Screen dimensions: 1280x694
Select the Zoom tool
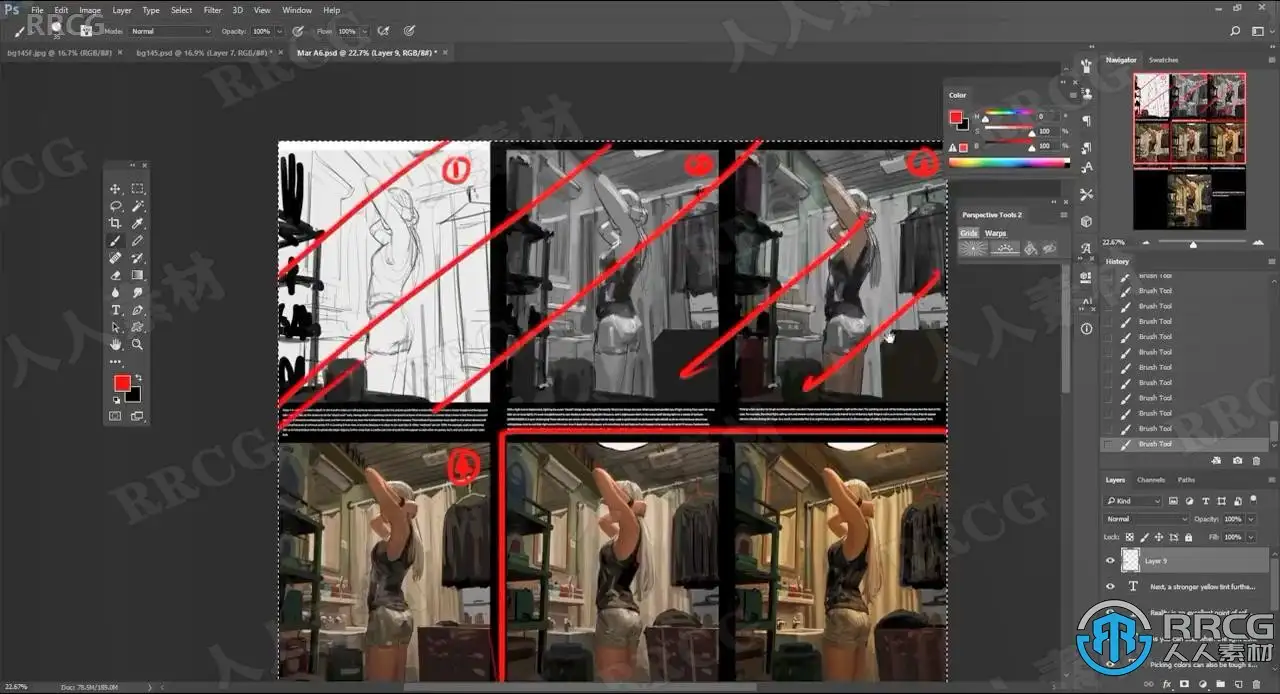pyautogui.click(x=137, y=344)
